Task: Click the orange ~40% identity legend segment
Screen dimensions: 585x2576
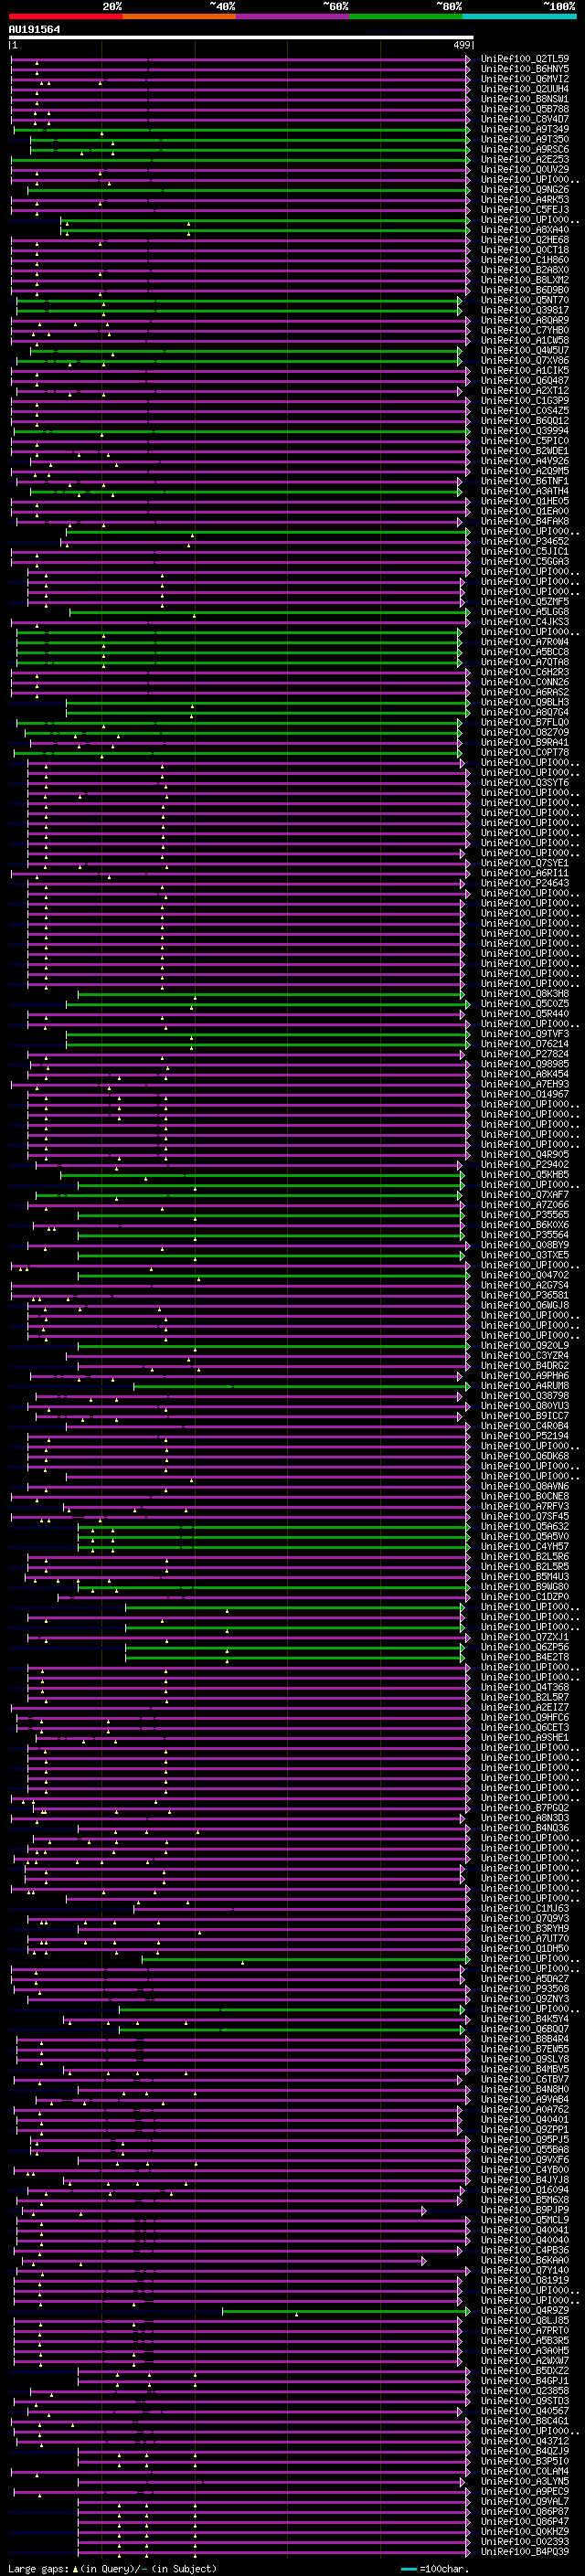Action: pos(179,16)
